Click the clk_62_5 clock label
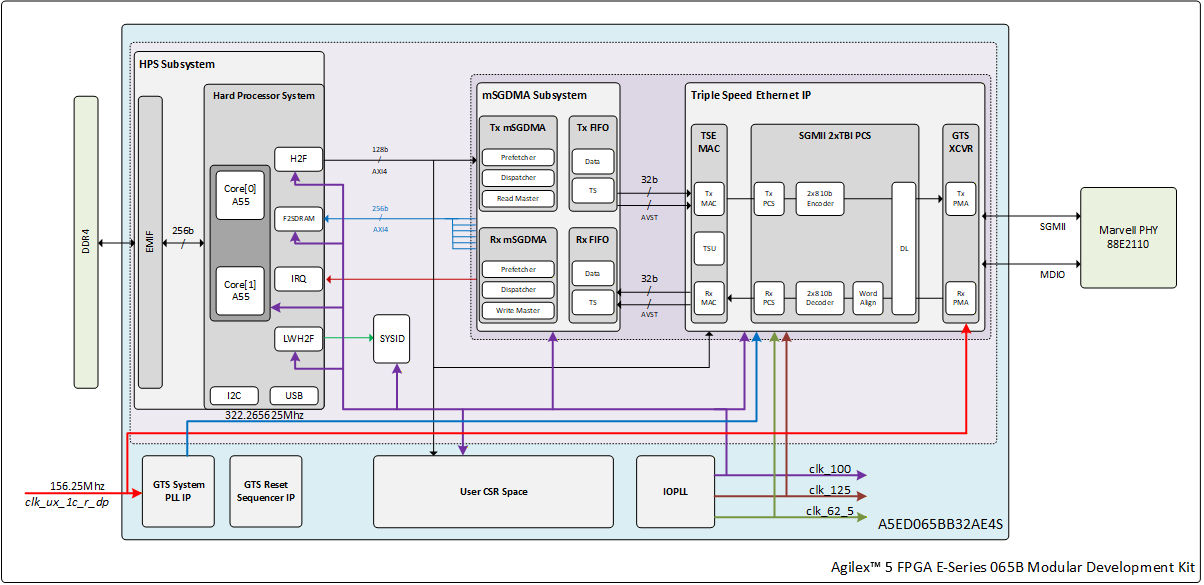1204x585 pixels. click(x=830, y=511)
